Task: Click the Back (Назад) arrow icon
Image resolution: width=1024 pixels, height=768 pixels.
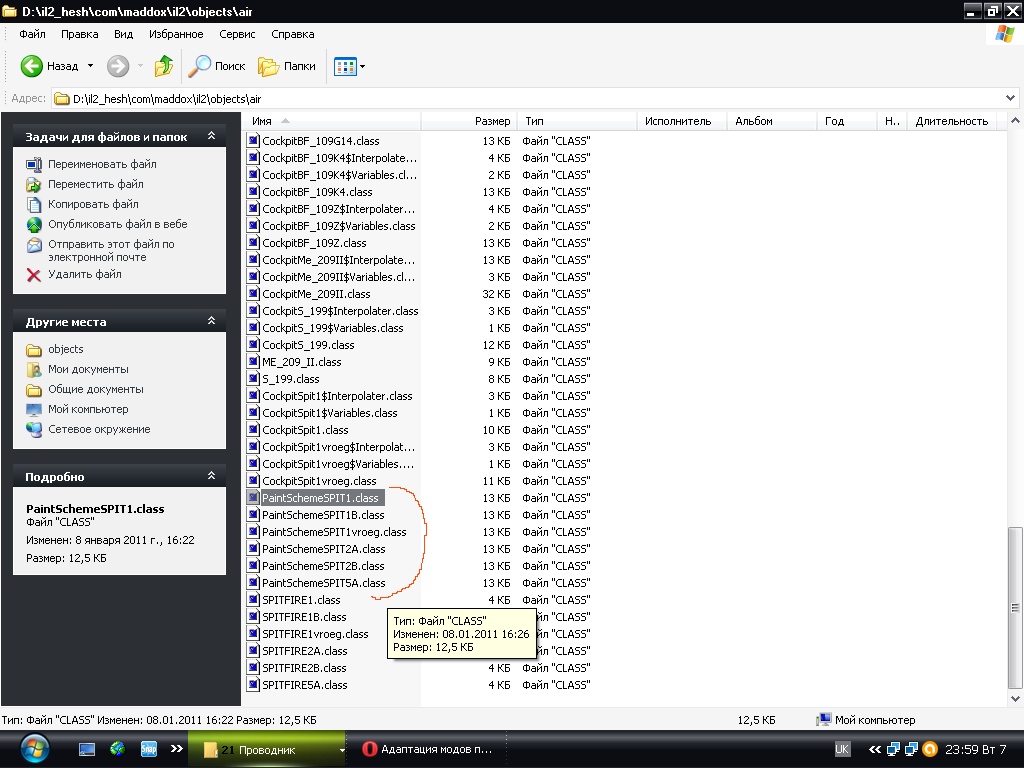Action: point(31,66)
